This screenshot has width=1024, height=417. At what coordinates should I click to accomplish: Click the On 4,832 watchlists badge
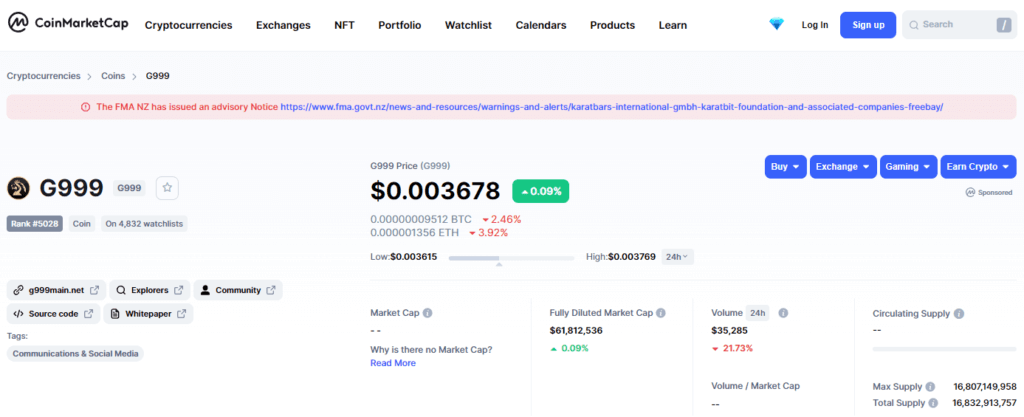click(144, 224)
